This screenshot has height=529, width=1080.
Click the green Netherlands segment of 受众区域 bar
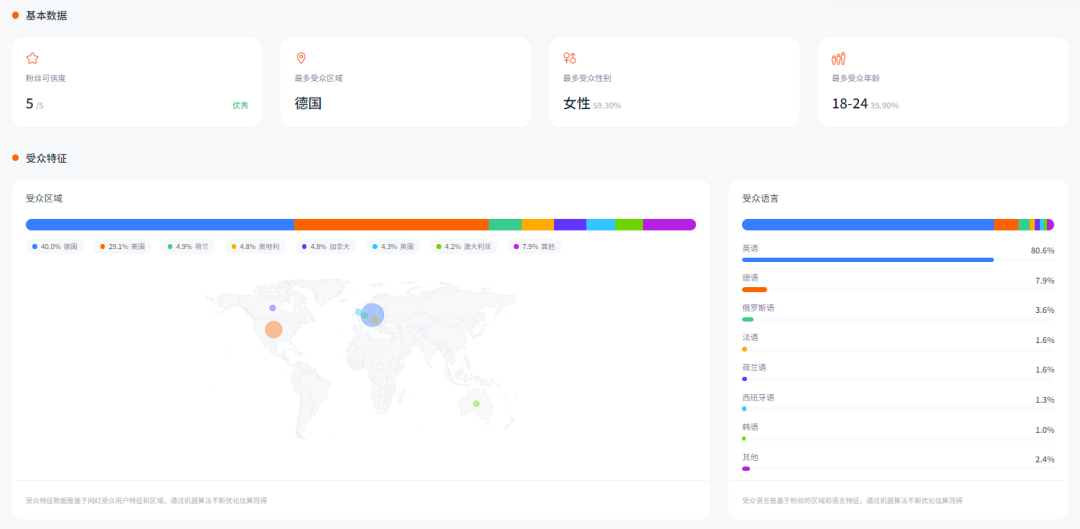point(505,225)
